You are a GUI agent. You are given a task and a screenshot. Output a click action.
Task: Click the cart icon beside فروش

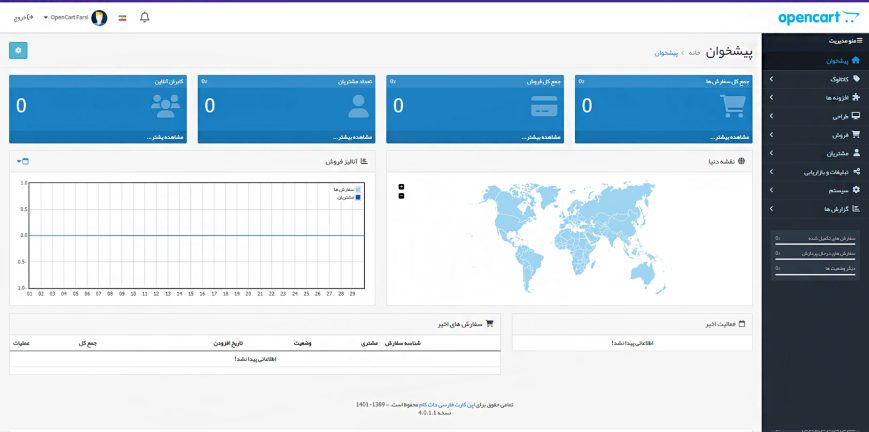pos(856,134)
